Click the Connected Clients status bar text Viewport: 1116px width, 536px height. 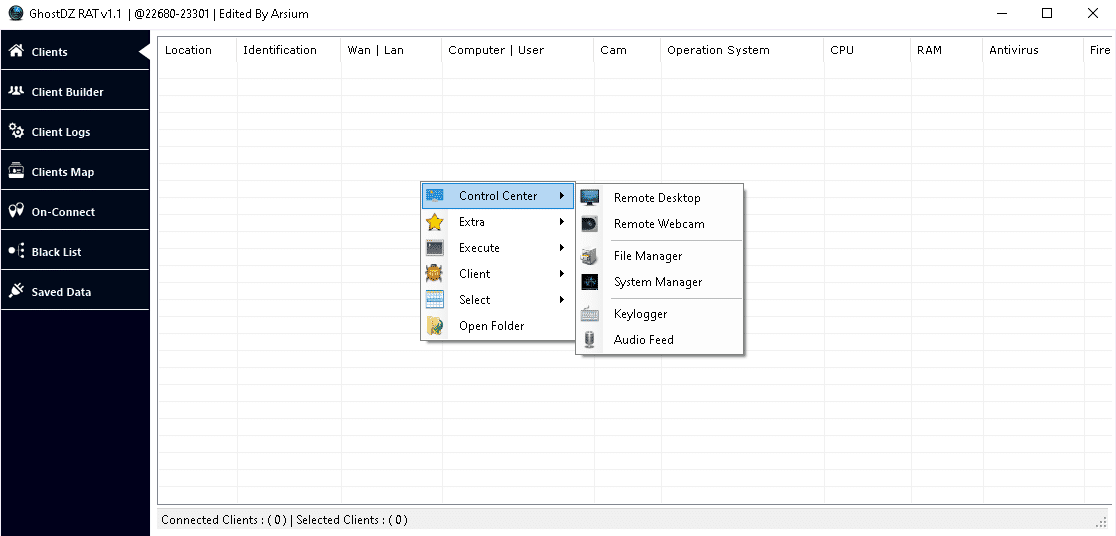(x=224, y=520)
